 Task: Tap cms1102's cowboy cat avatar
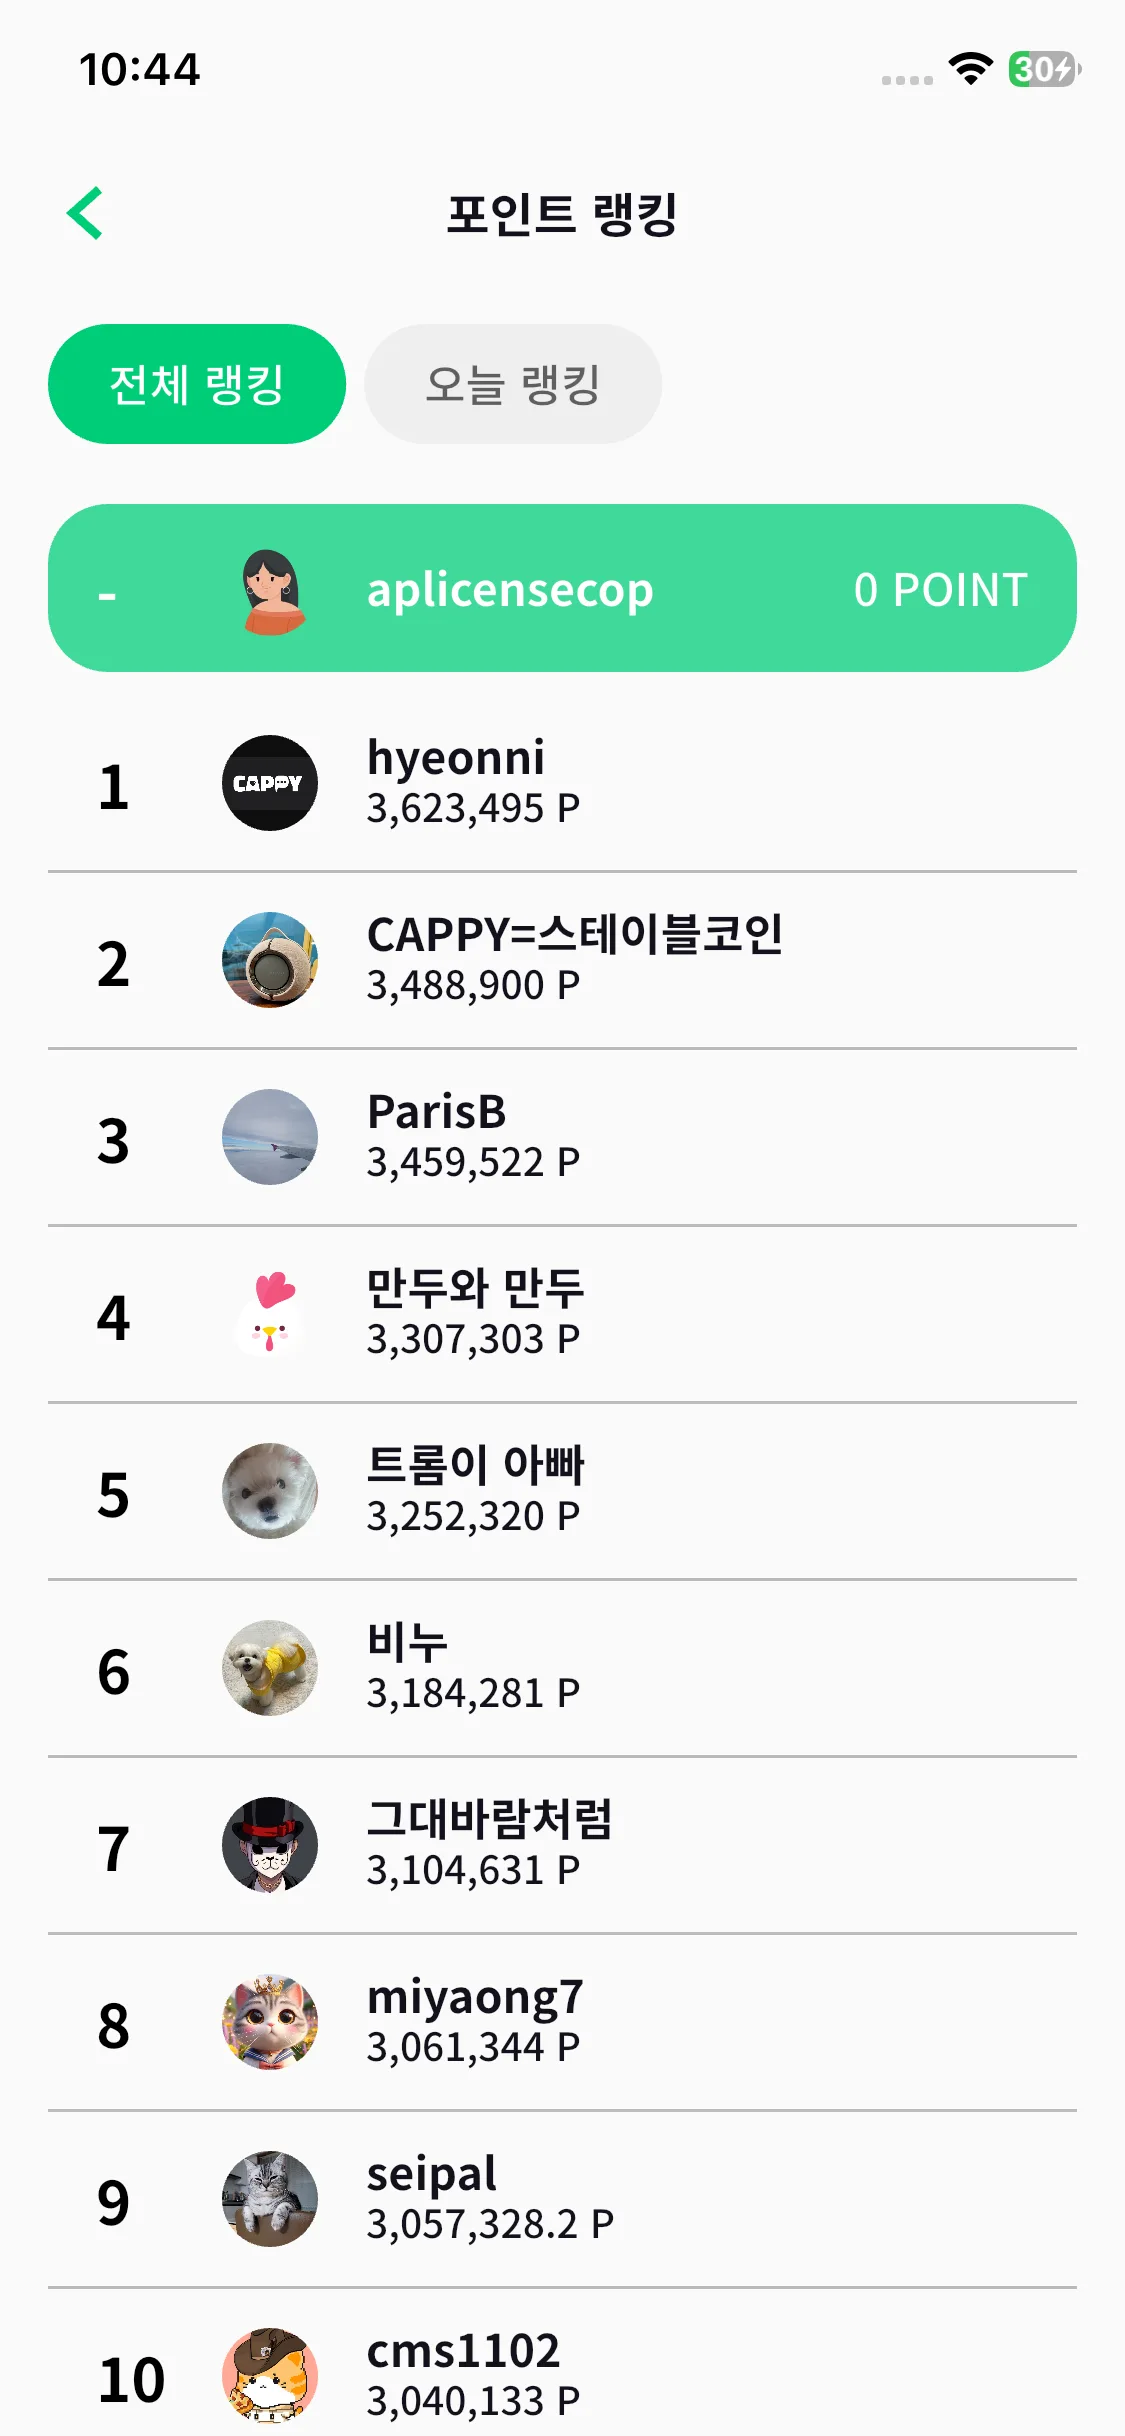(x=269, y=2375)
